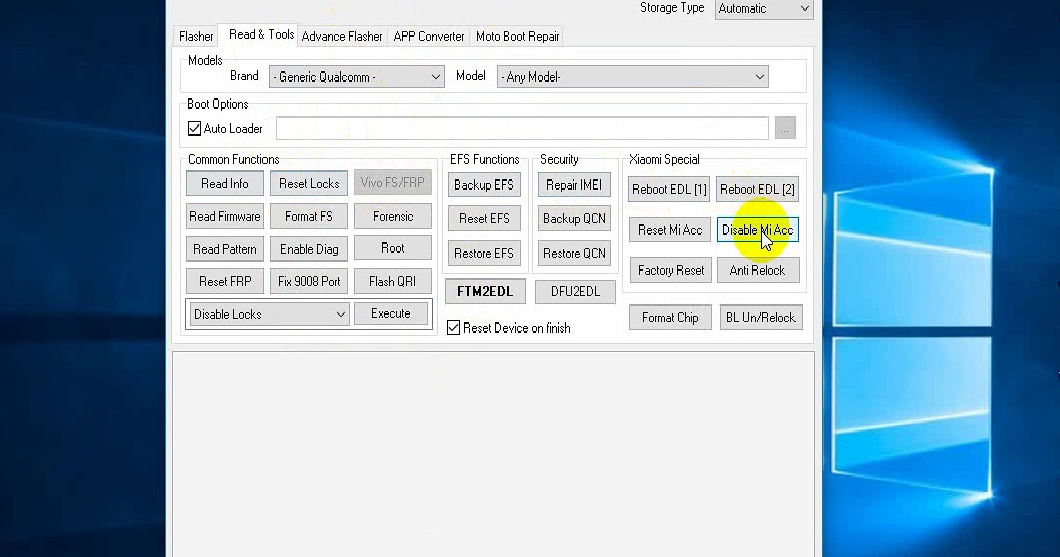Click the Reset FRP button
Viewport: 1060px width, 557px height.
pos(224,281)
